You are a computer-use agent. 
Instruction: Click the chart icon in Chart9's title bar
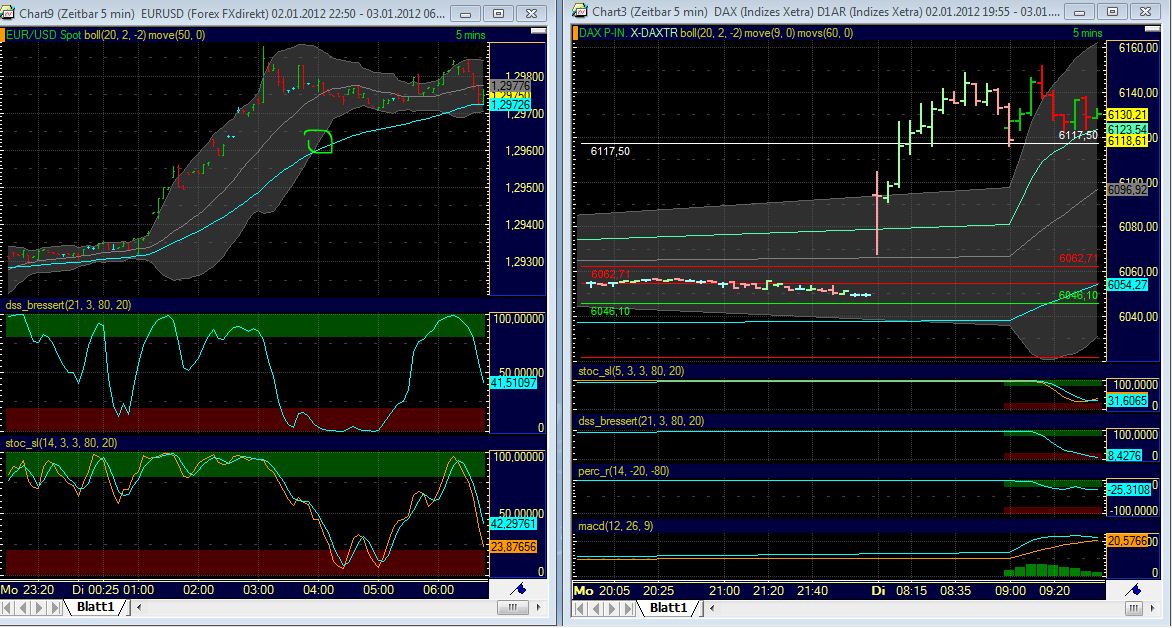[9, 14]
